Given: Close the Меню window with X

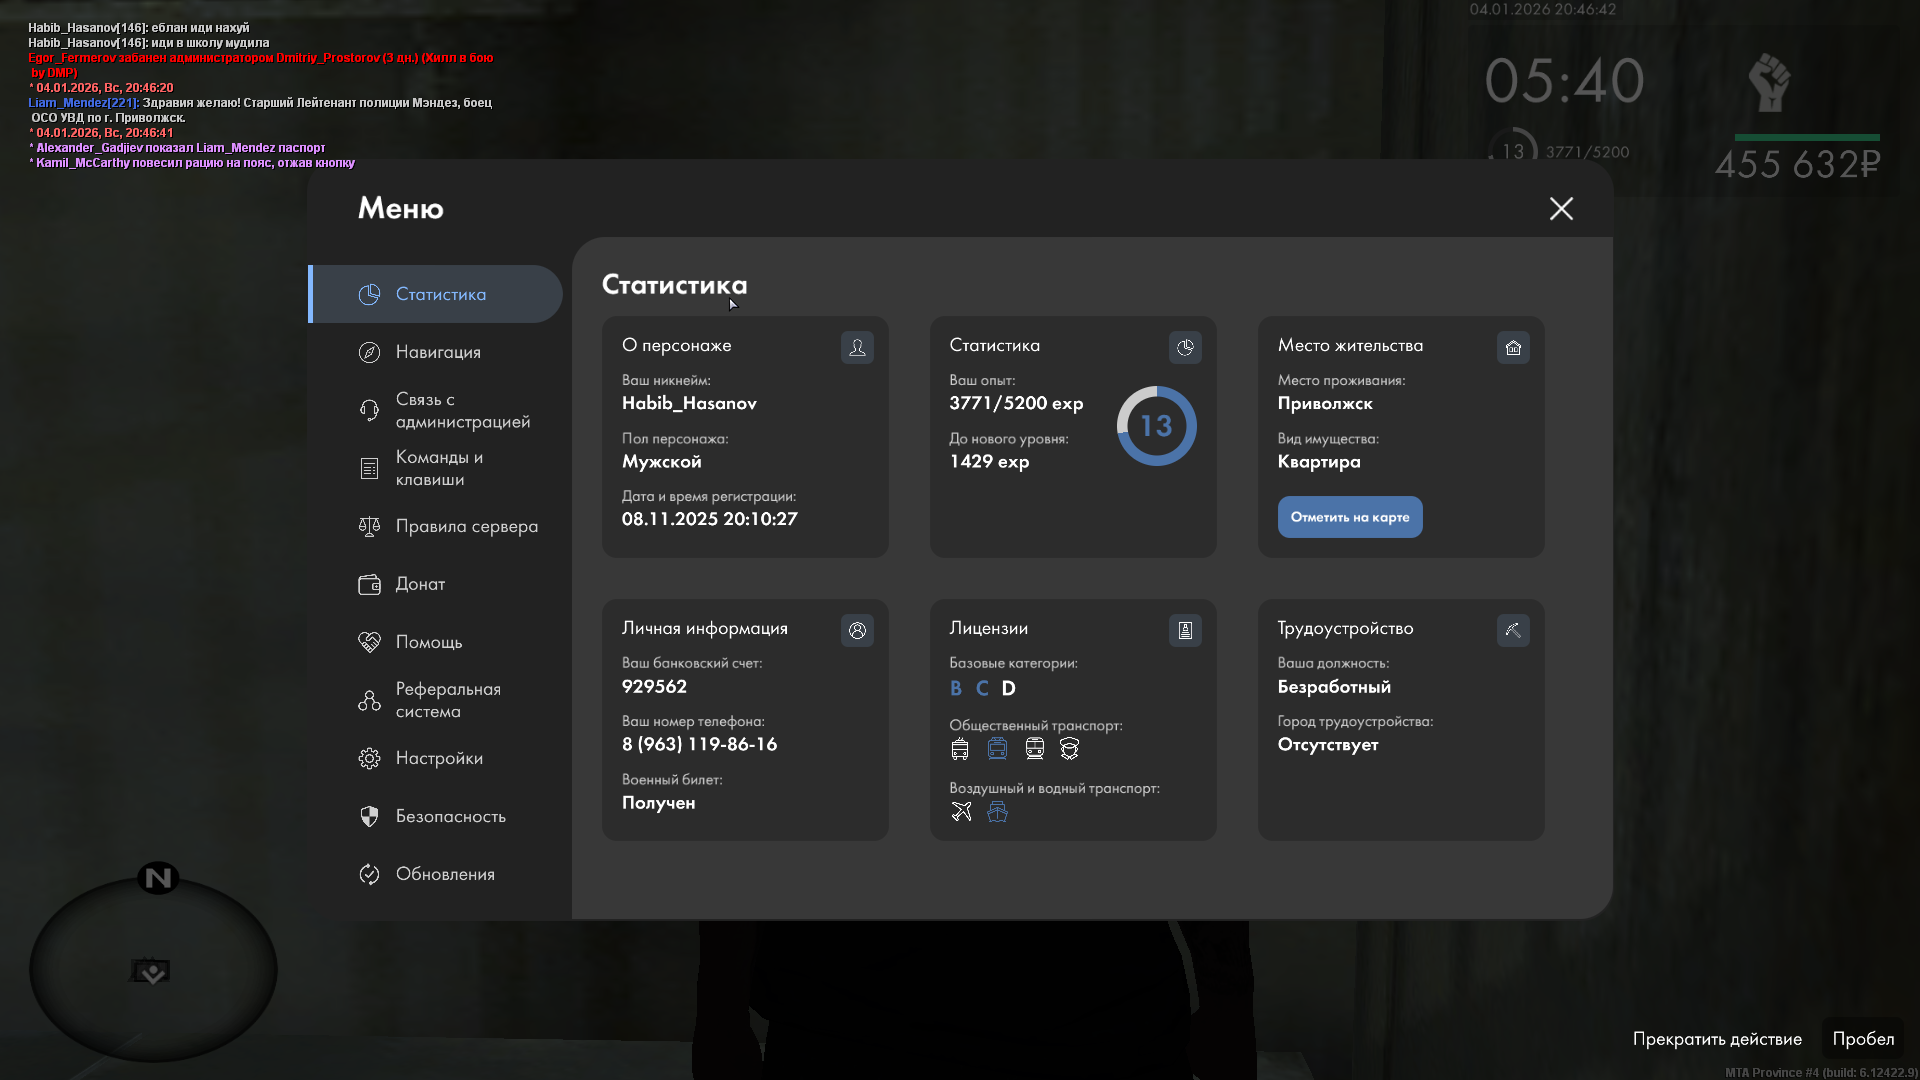Looking at the screenshot, I should pyautogui.click(x=1561, y=208).
